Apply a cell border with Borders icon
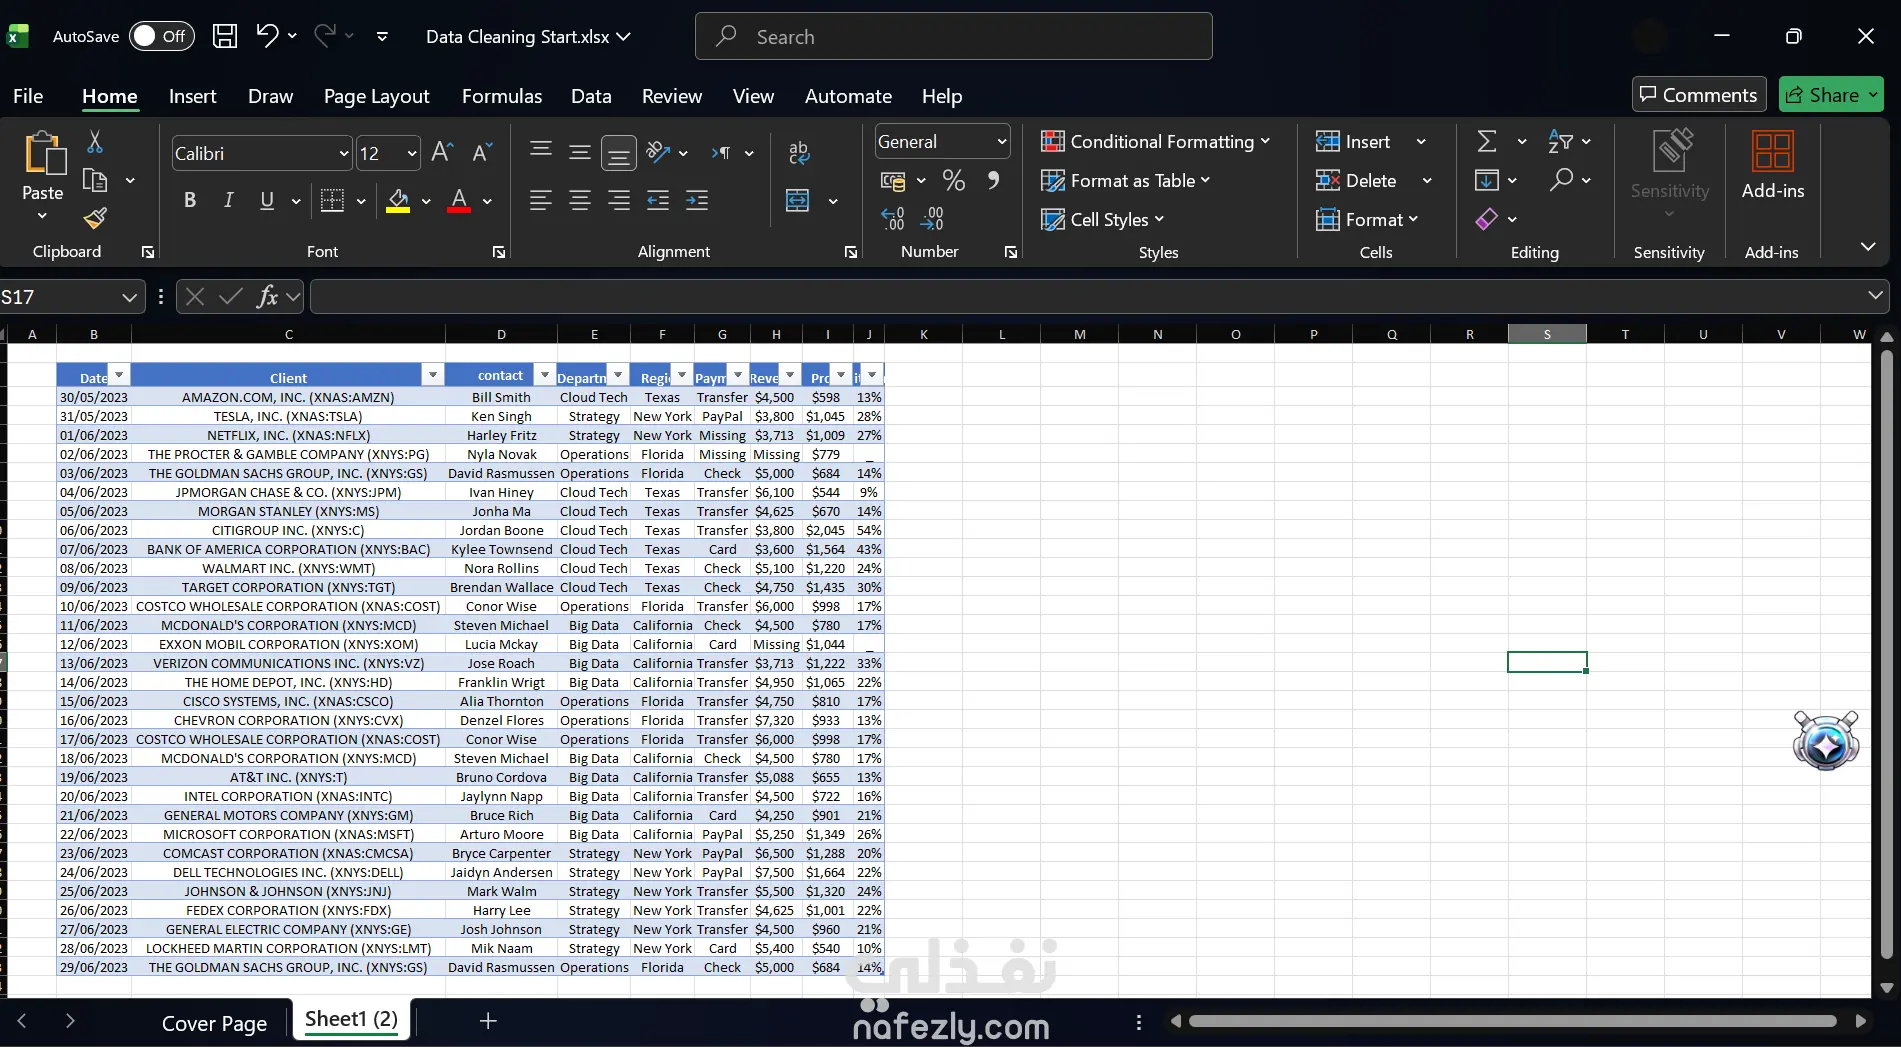Screen dimensions: 1901x1047 332,200
